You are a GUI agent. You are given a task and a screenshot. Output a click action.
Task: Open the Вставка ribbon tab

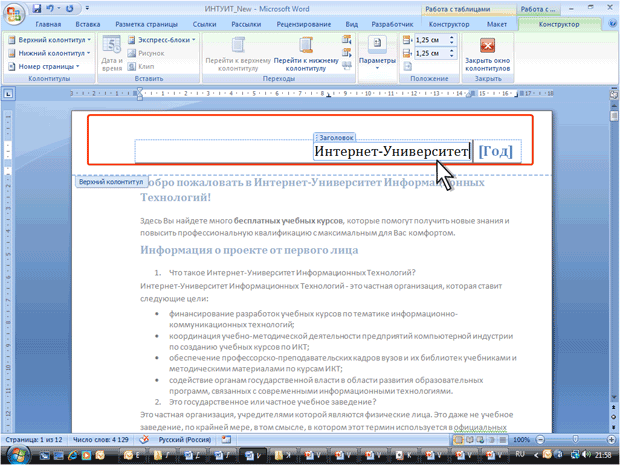click(x=87, y=24)
